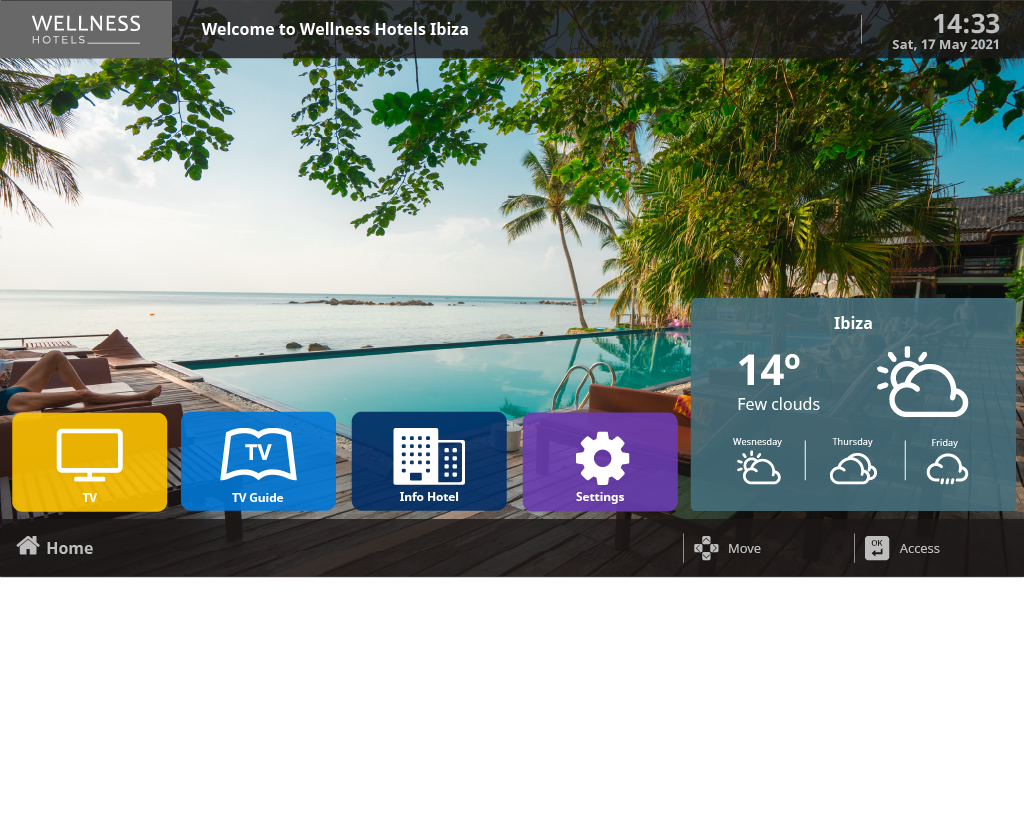Click the Home label in bottom bar
This screenshot has height=826, width=1024.
click(x=69, y=548)
